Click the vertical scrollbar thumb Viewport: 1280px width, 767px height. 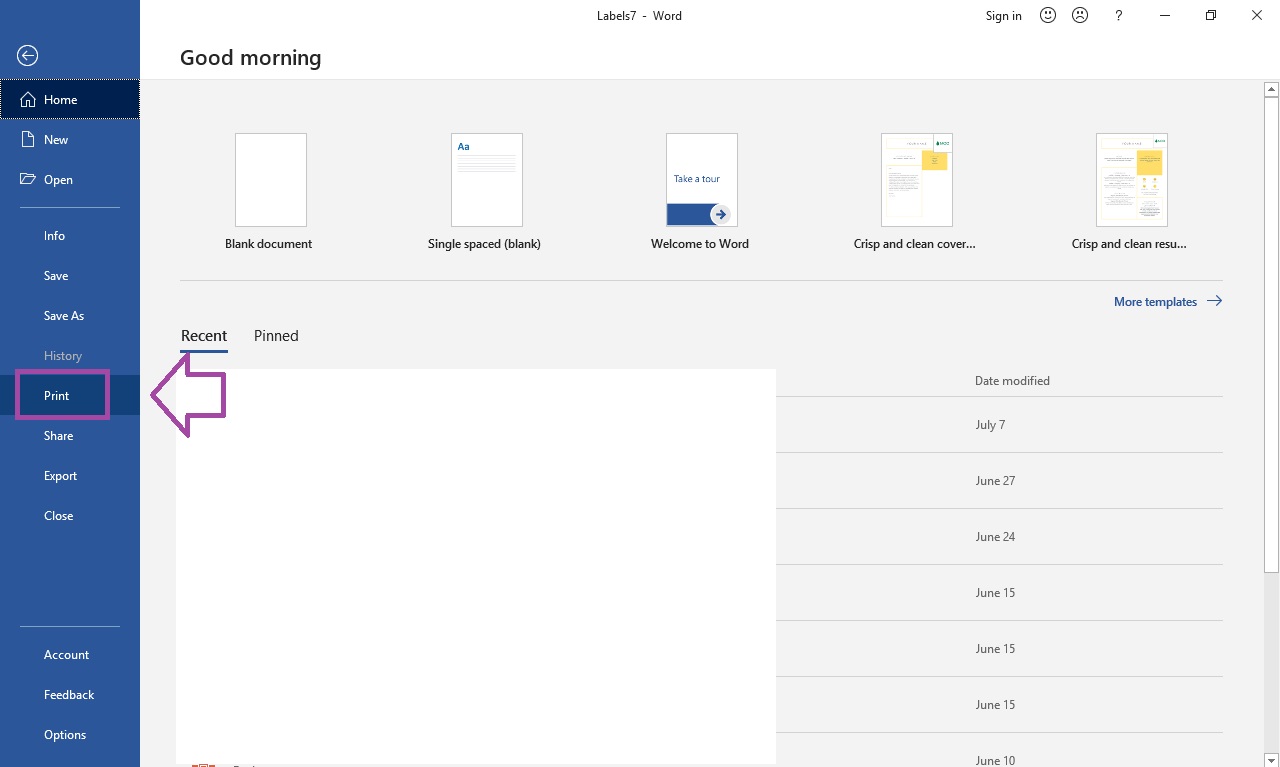[x=1272, y=334]
